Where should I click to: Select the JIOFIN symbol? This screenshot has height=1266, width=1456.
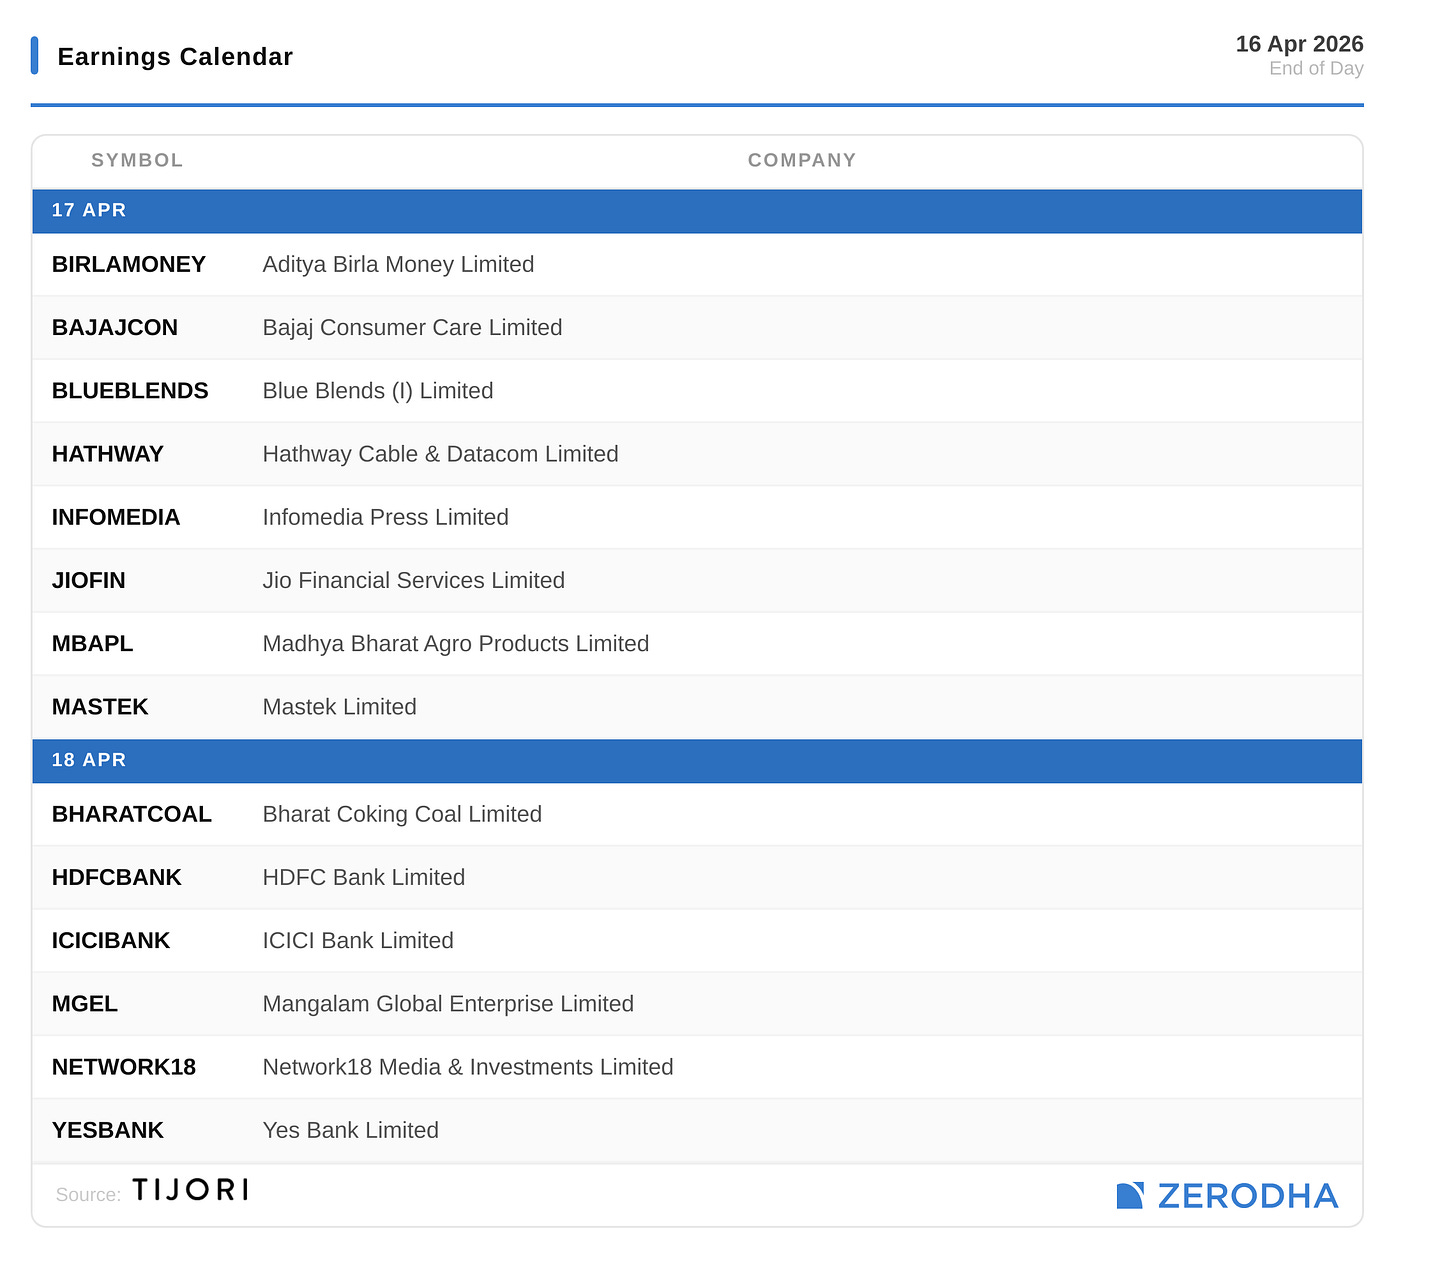point(89,580)
